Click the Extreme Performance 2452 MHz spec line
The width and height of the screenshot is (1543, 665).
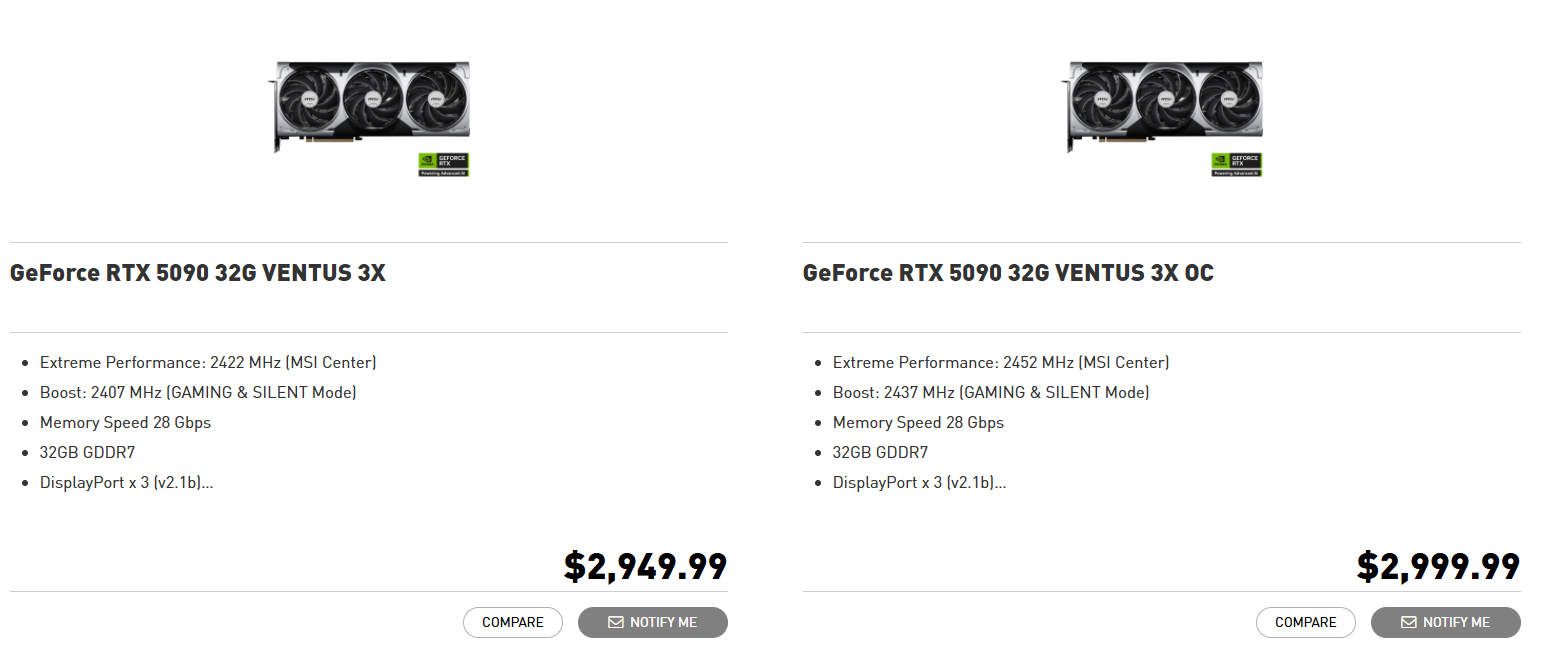click(x=1001, y=362)
